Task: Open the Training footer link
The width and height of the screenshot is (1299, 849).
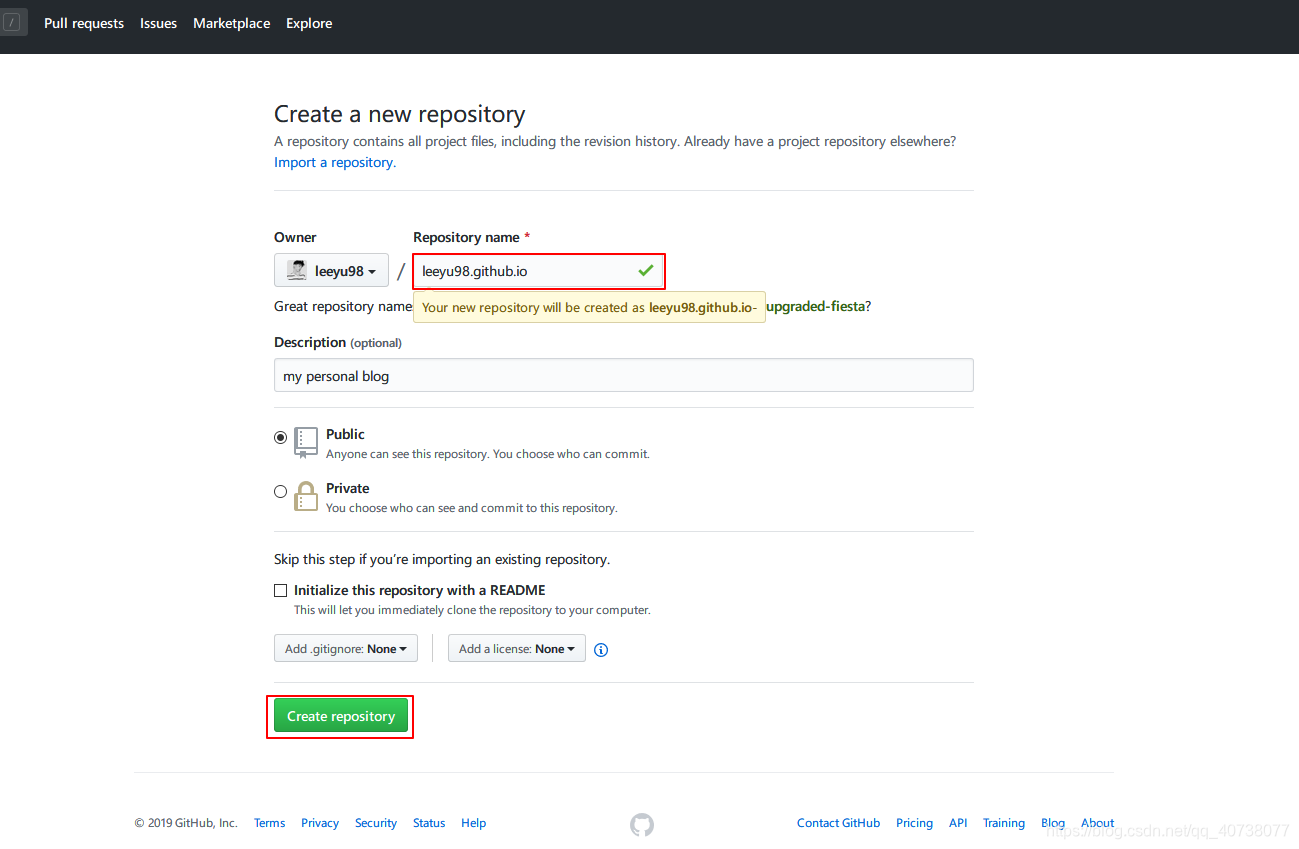Action: coord(1004,823)
